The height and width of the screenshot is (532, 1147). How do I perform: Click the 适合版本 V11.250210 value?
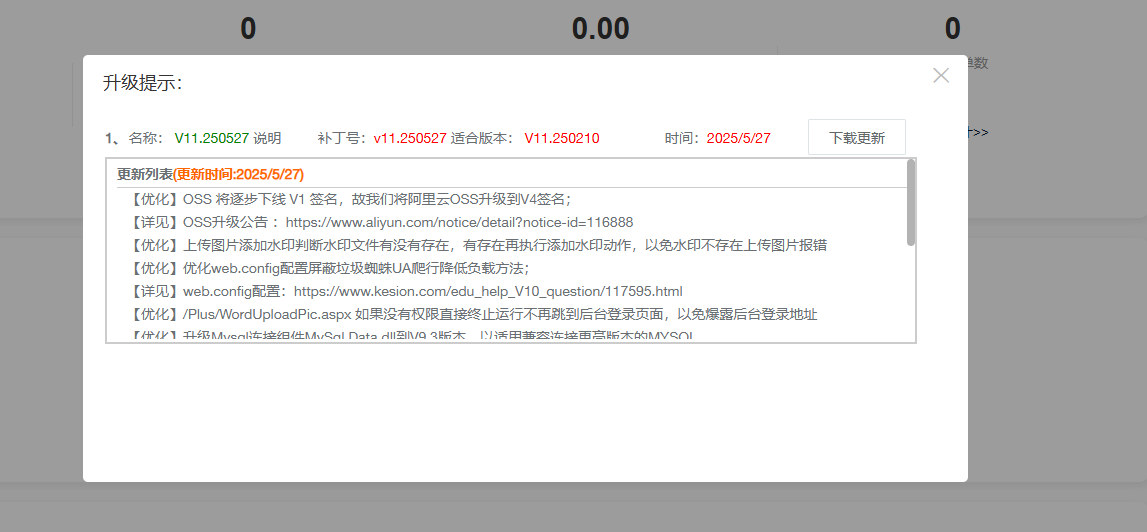(x=561, y=138)
